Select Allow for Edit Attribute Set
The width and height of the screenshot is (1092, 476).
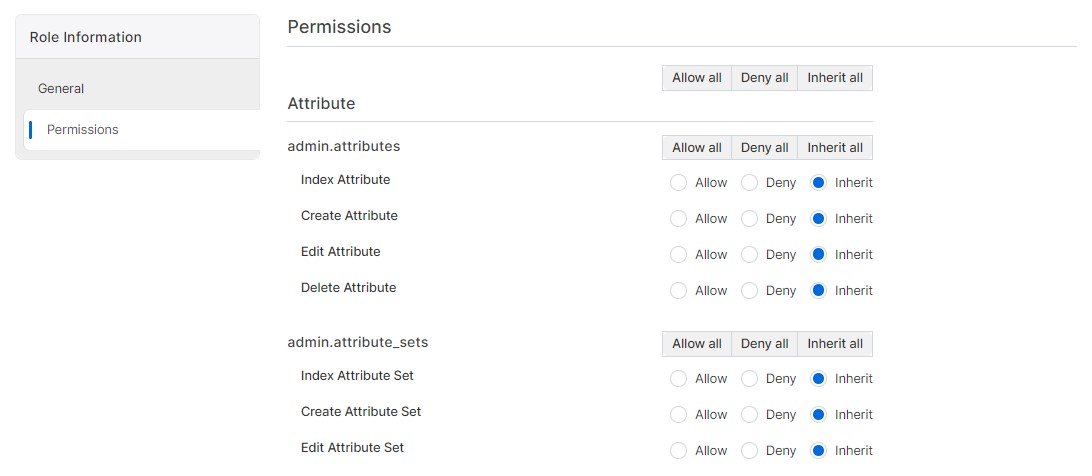point(679,451)
